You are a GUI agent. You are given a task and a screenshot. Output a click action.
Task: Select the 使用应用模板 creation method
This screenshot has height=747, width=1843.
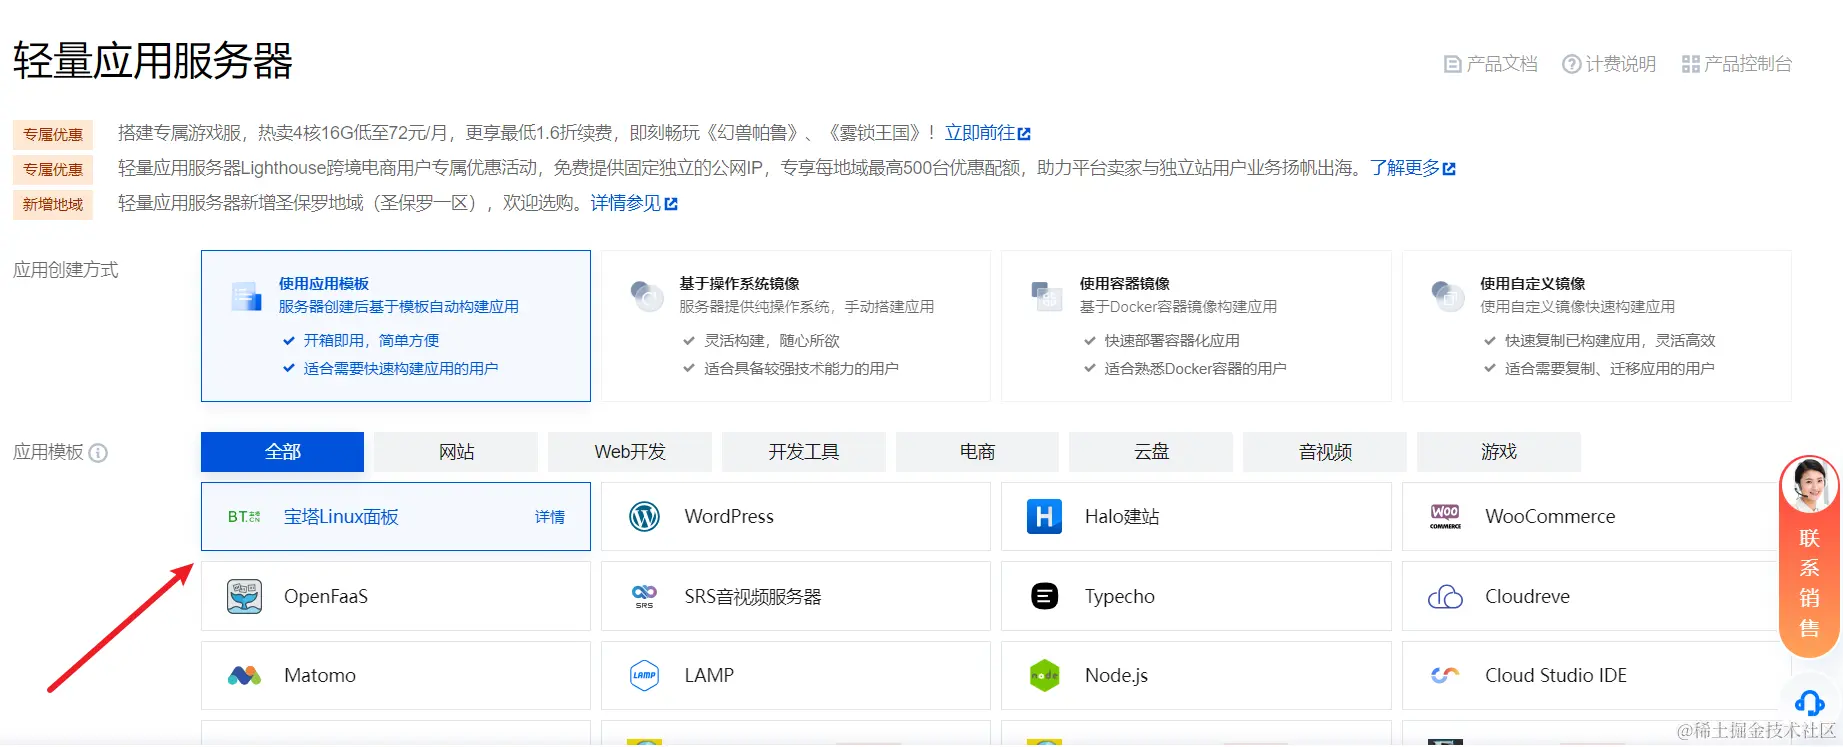396,326
